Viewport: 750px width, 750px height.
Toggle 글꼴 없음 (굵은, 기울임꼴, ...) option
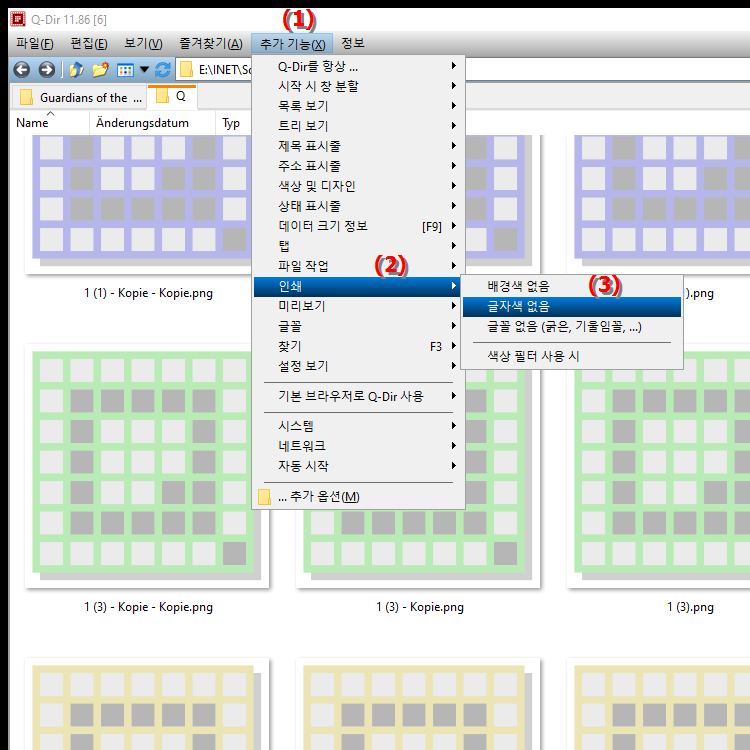(x=572, y=327)
